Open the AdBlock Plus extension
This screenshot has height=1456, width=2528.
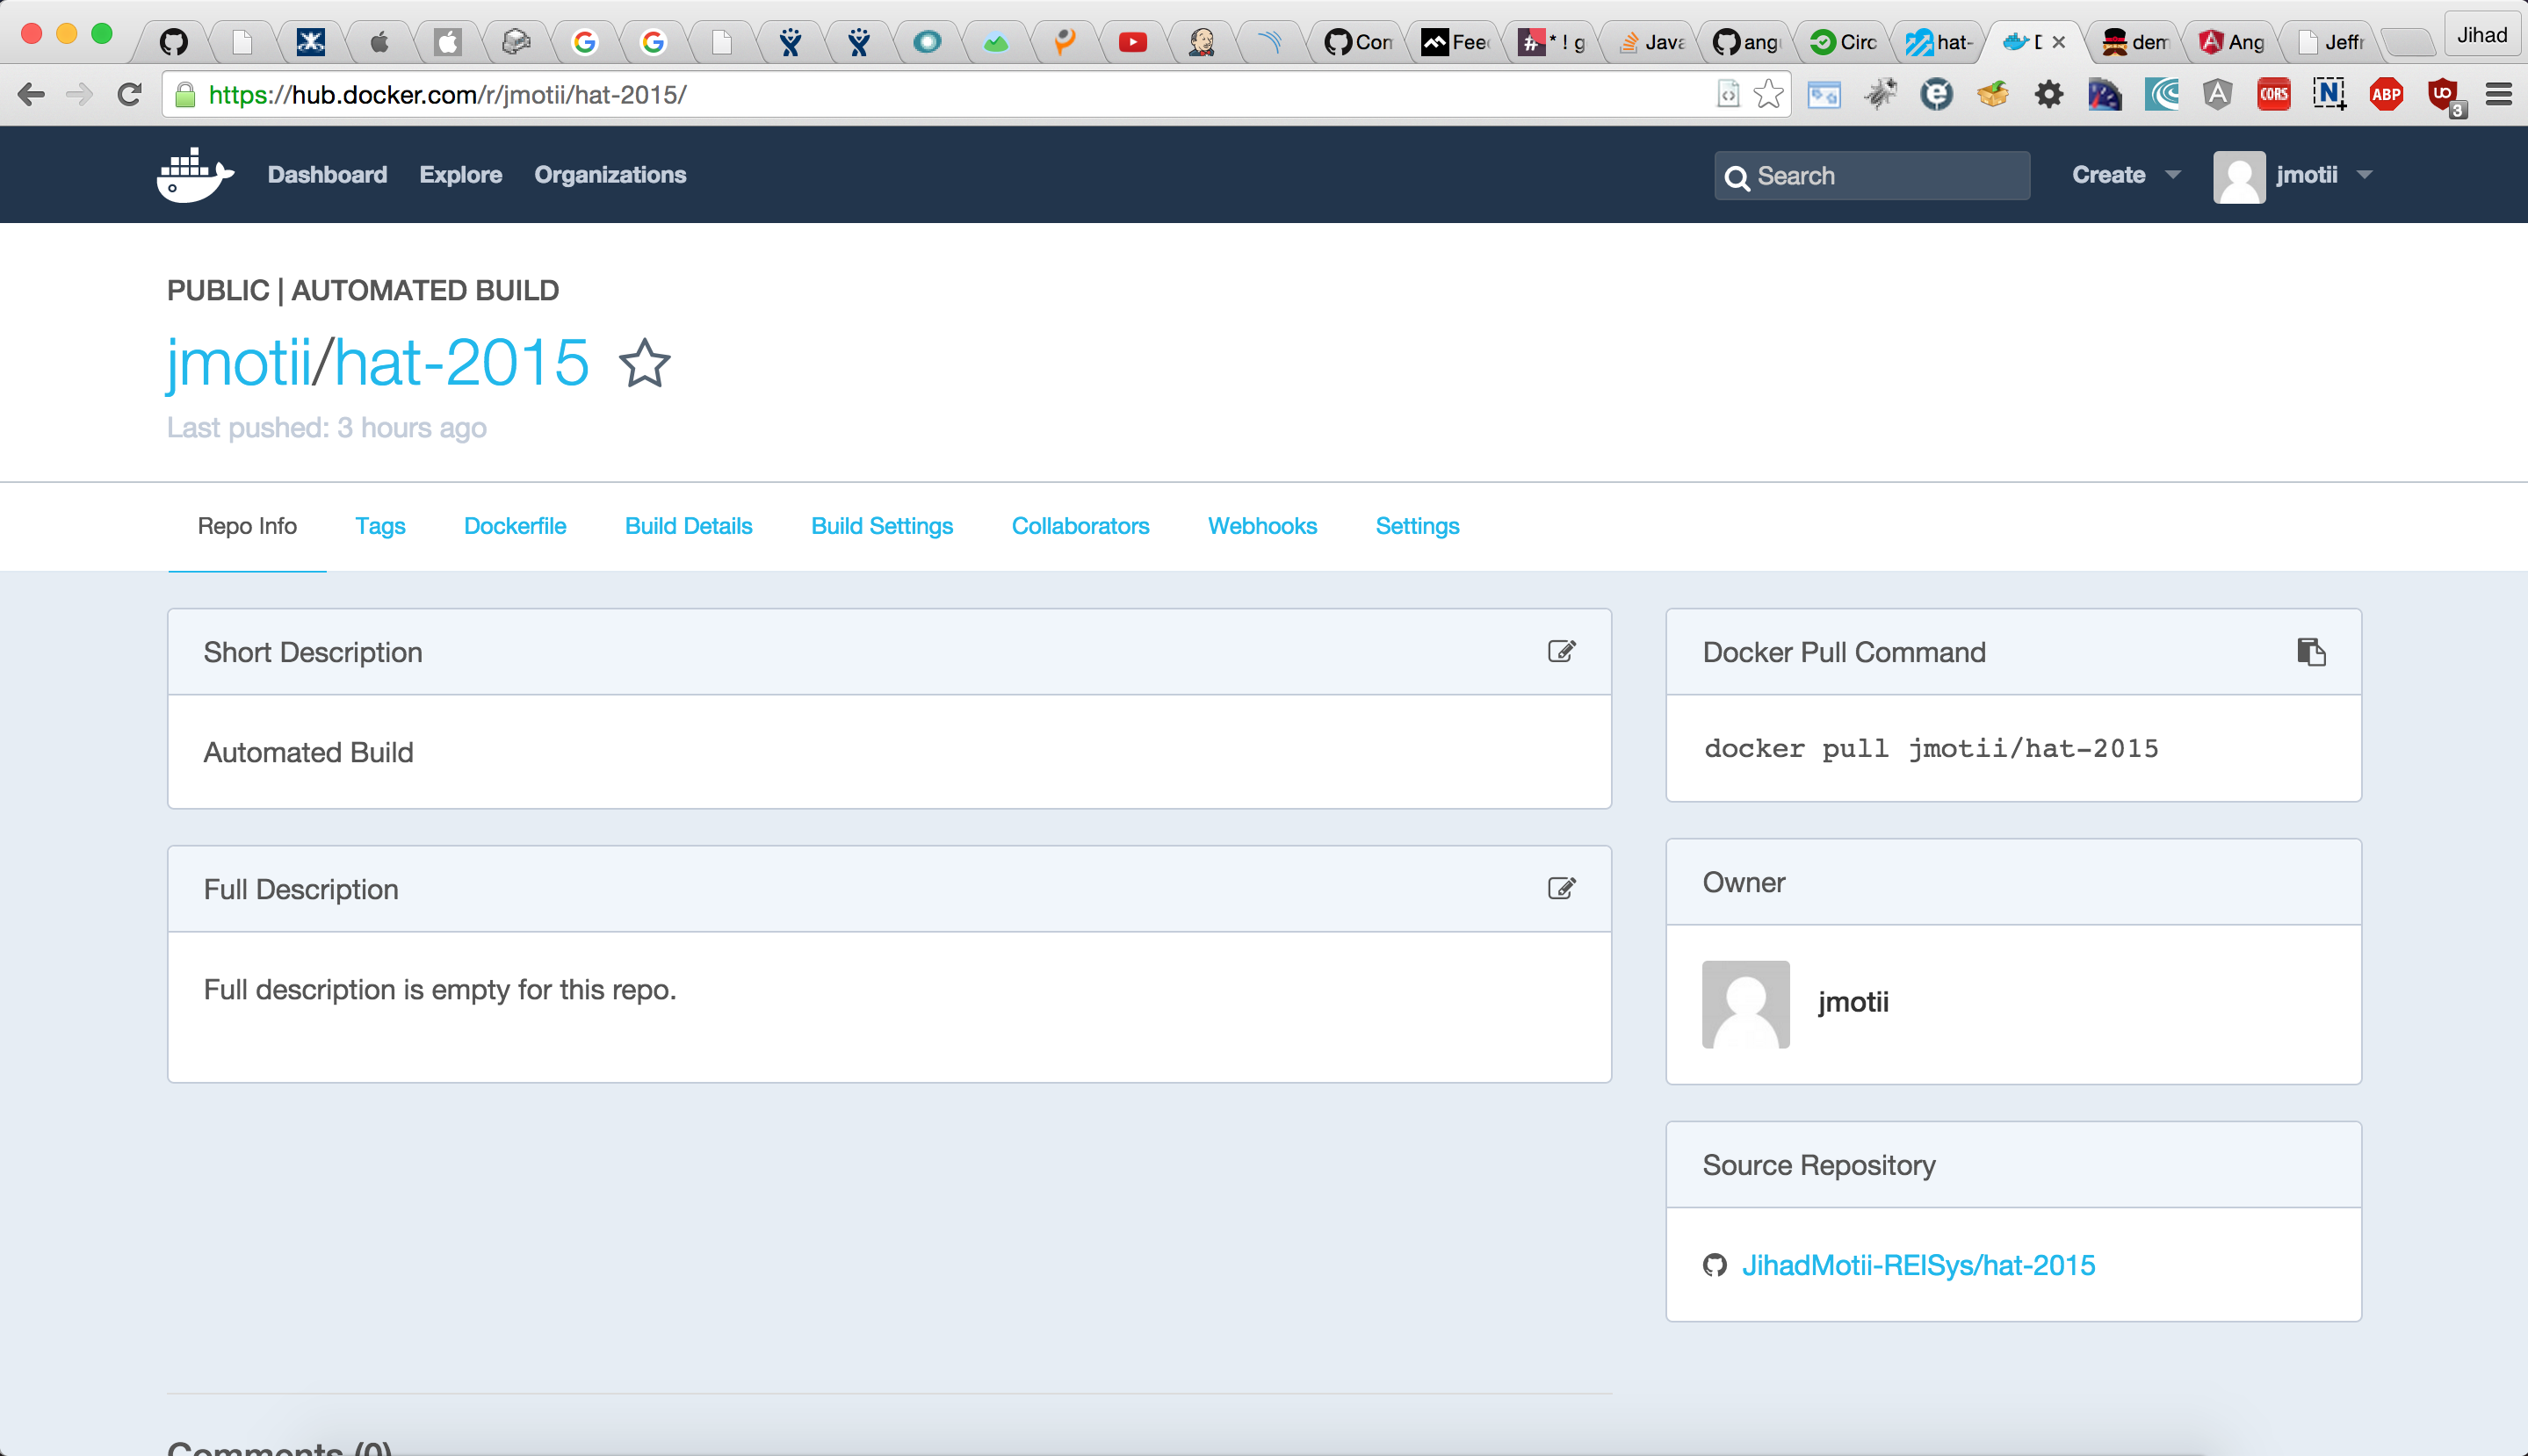[2386, 95]
